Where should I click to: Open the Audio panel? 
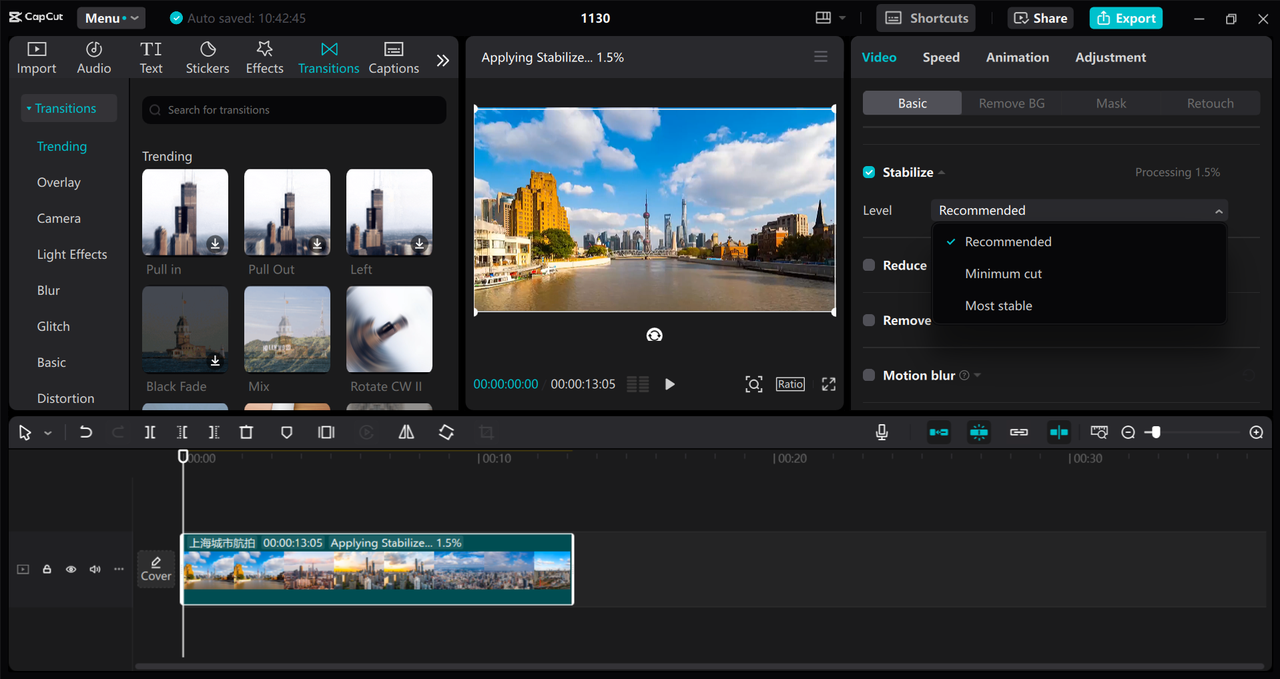click(94, 58)
